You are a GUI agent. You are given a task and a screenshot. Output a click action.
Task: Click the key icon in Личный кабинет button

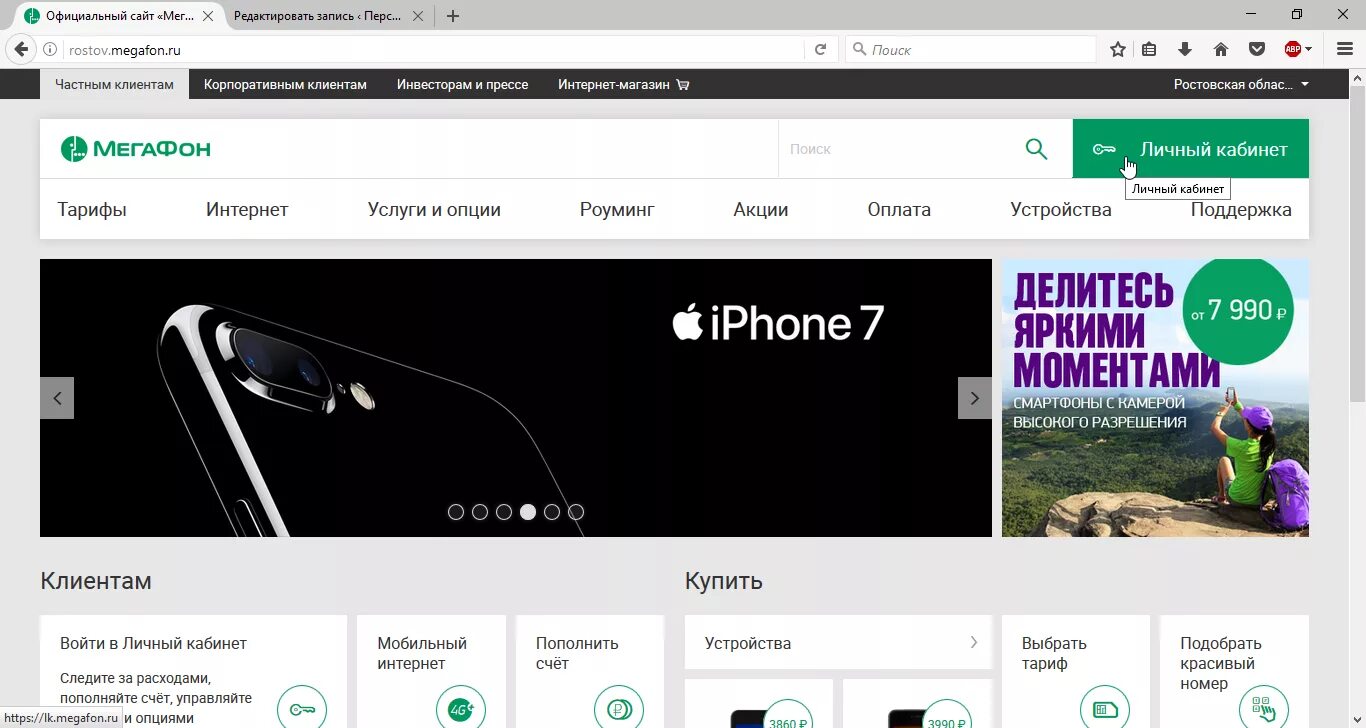1104,149
